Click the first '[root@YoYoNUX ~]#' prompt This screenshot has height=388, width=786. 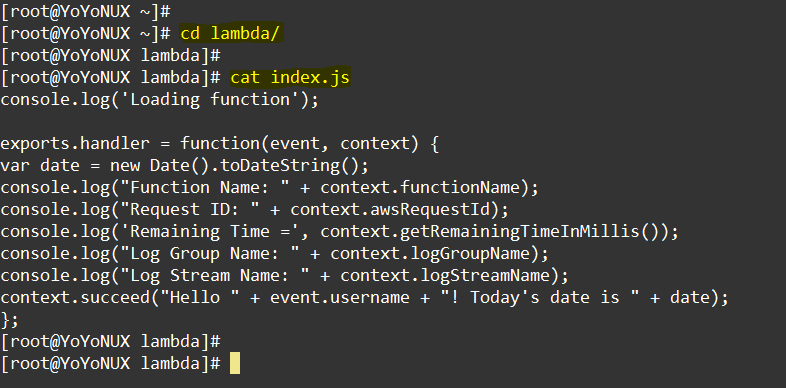pyautogui.click(x=86, y=11)
